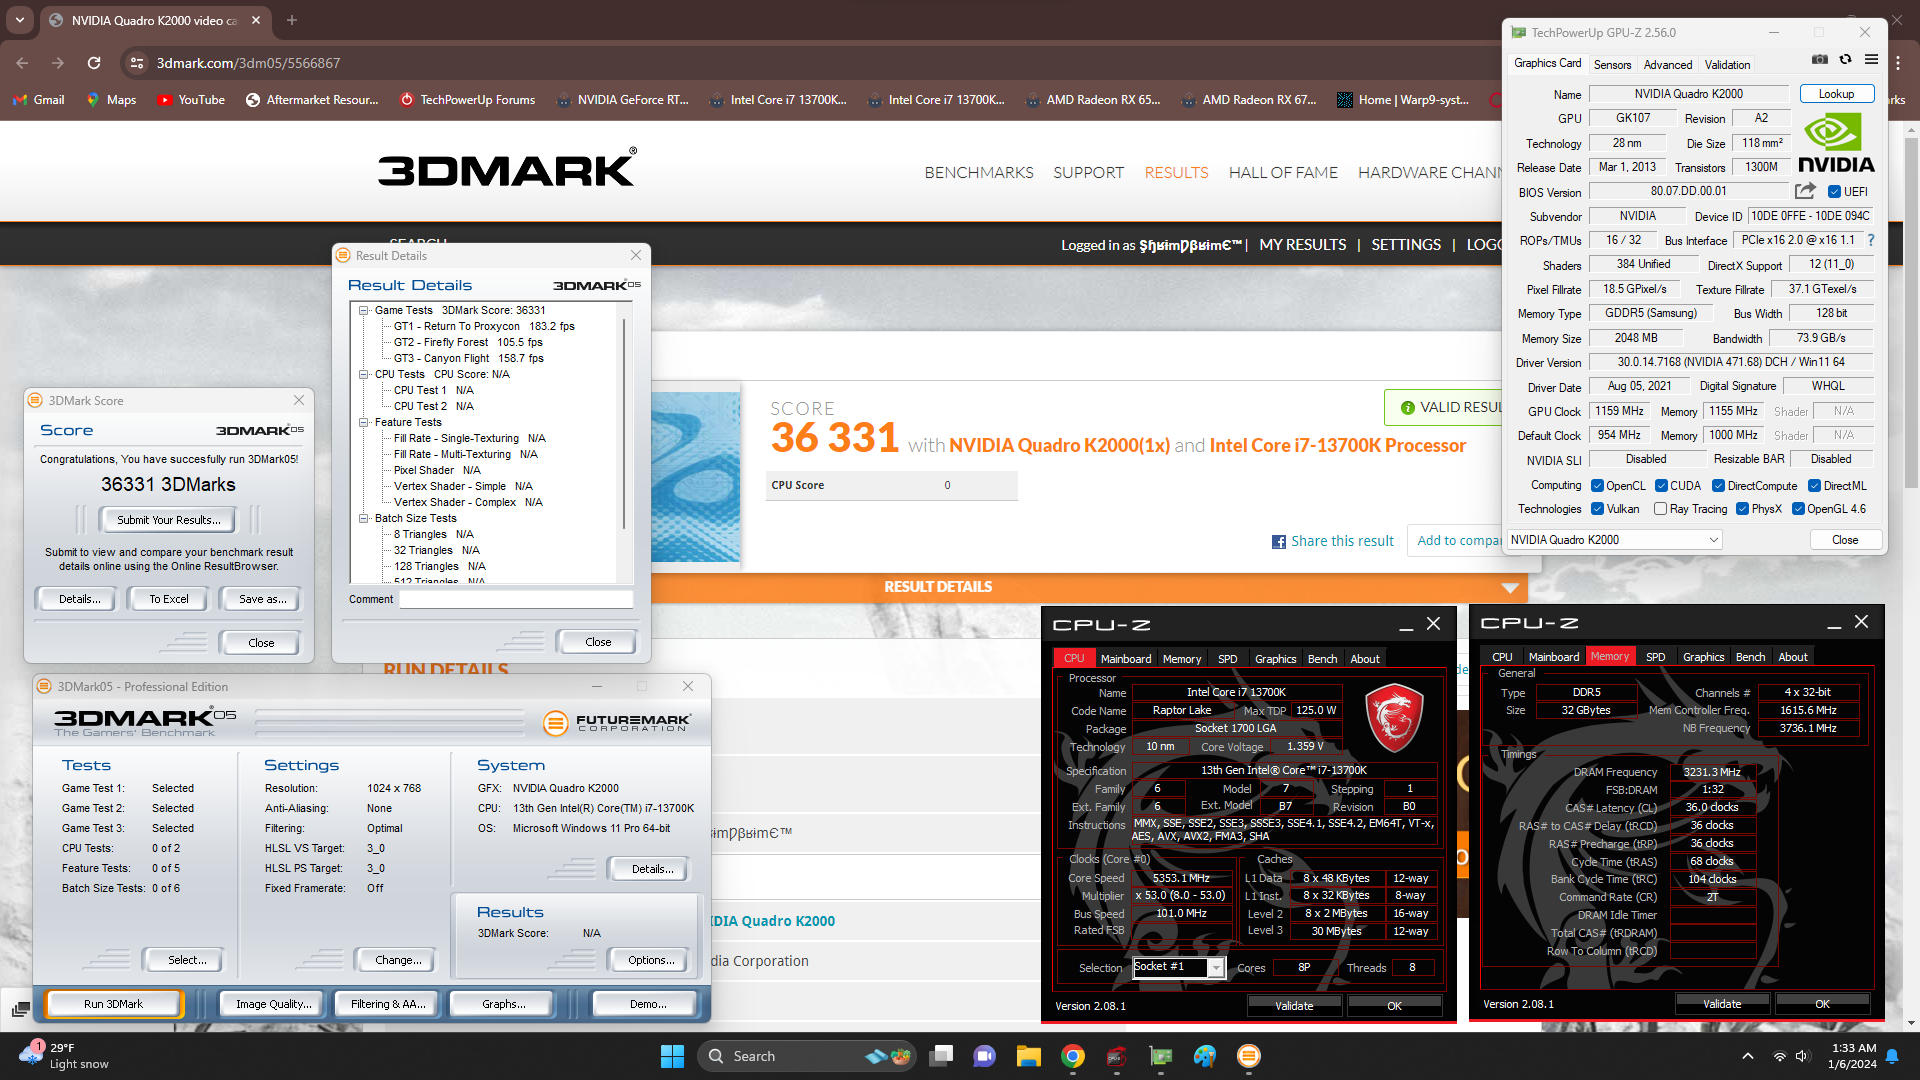Toggle the CUDA checkbox
This screenshot has width=1920, height=1080.
click(x=1661, y=486)
